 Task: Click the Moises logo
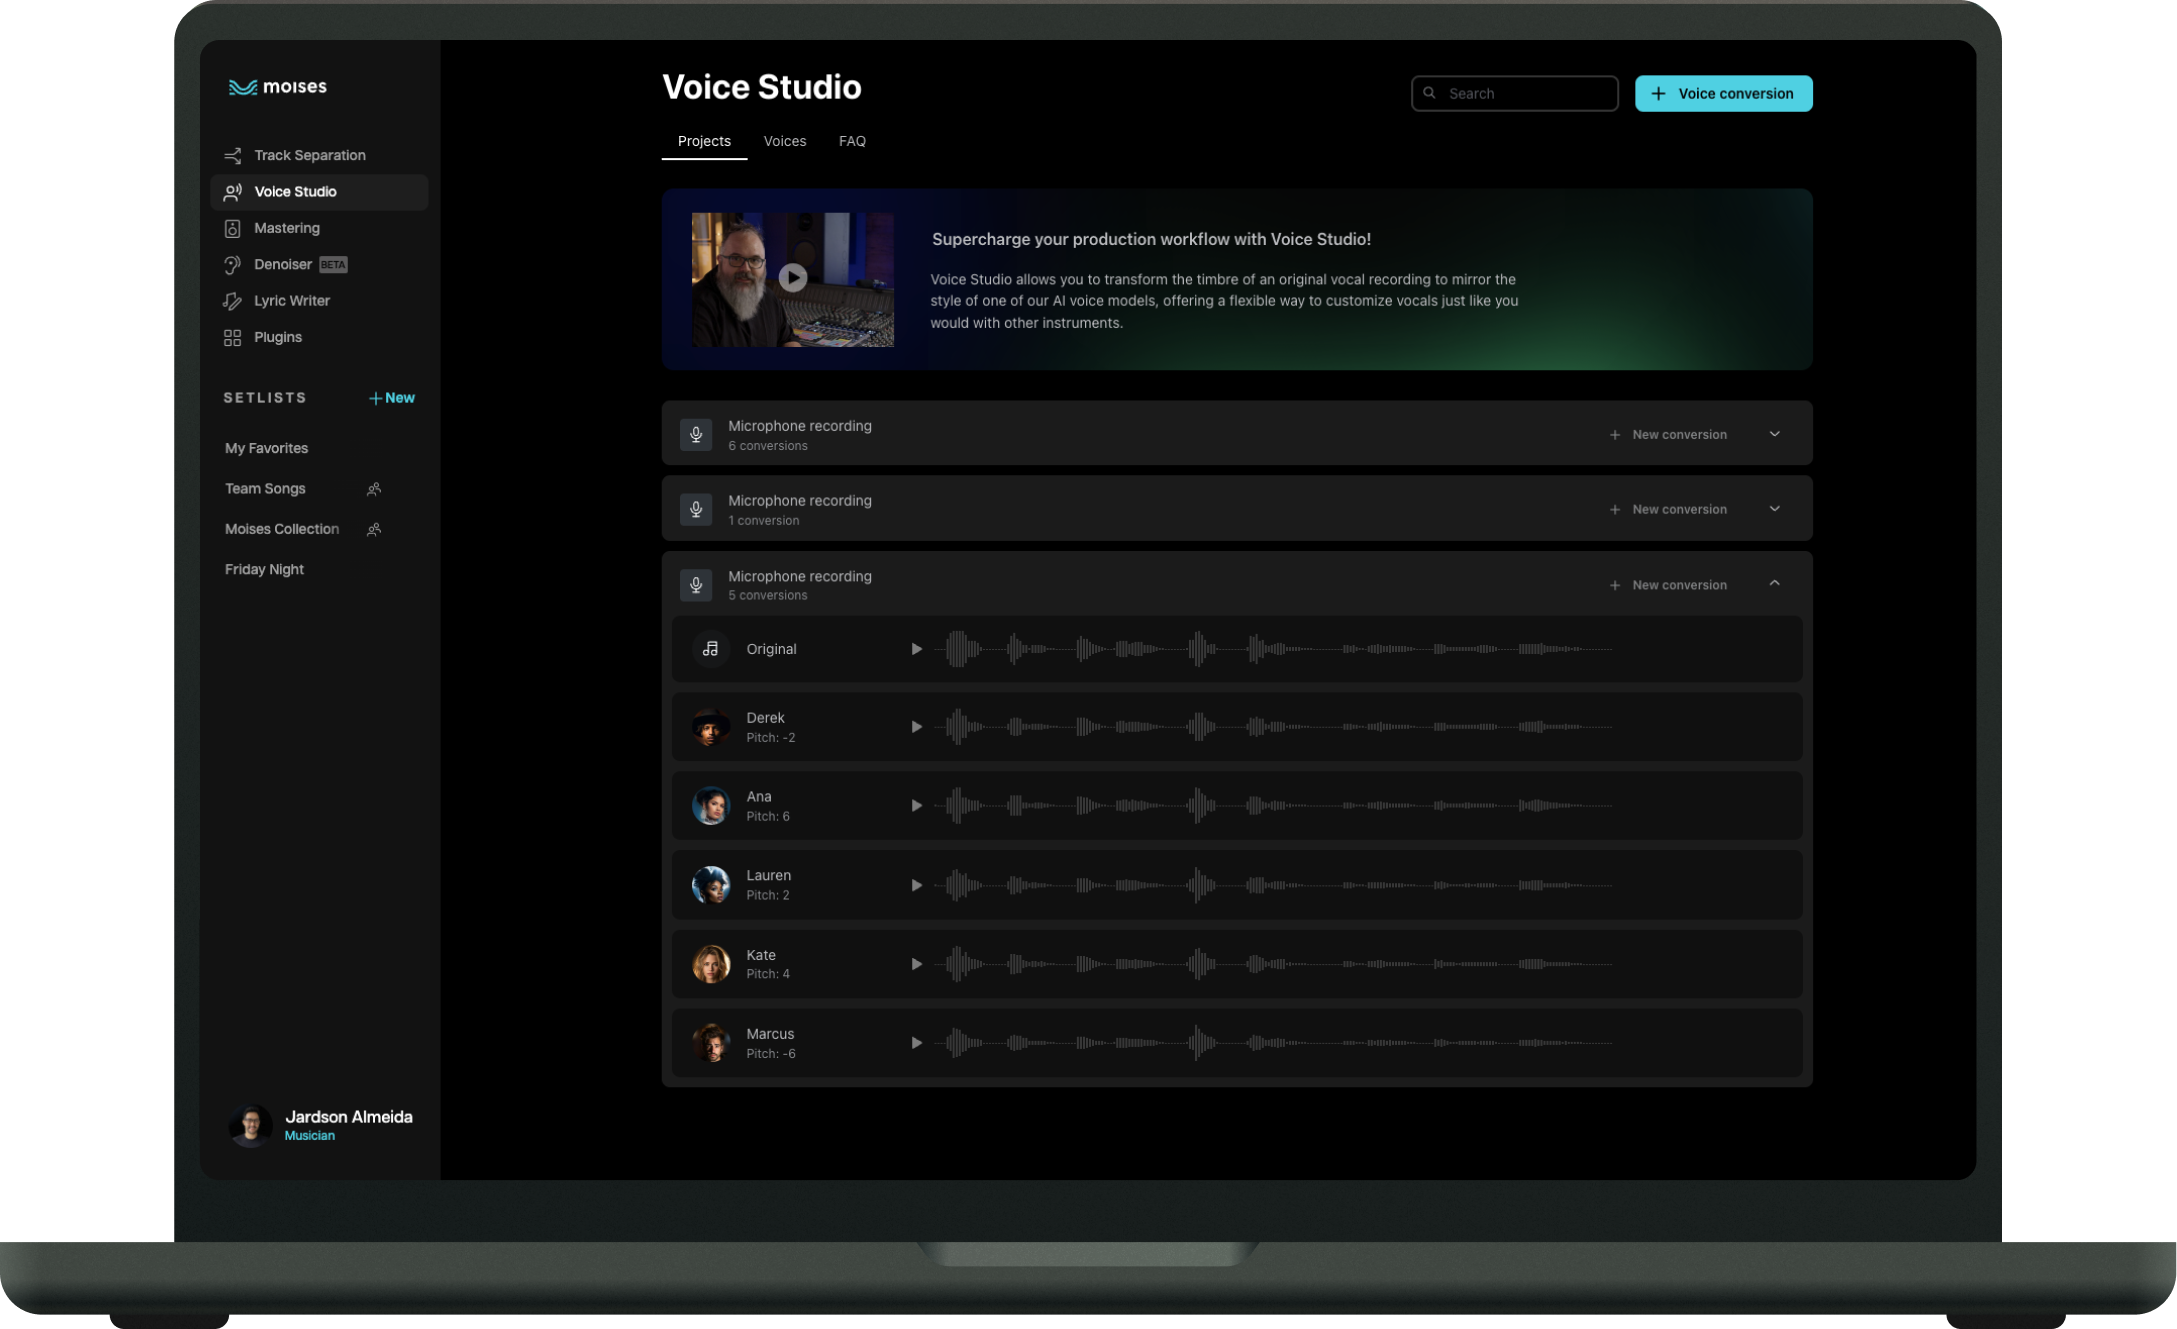pyautogui.click(x=277, y=87)
